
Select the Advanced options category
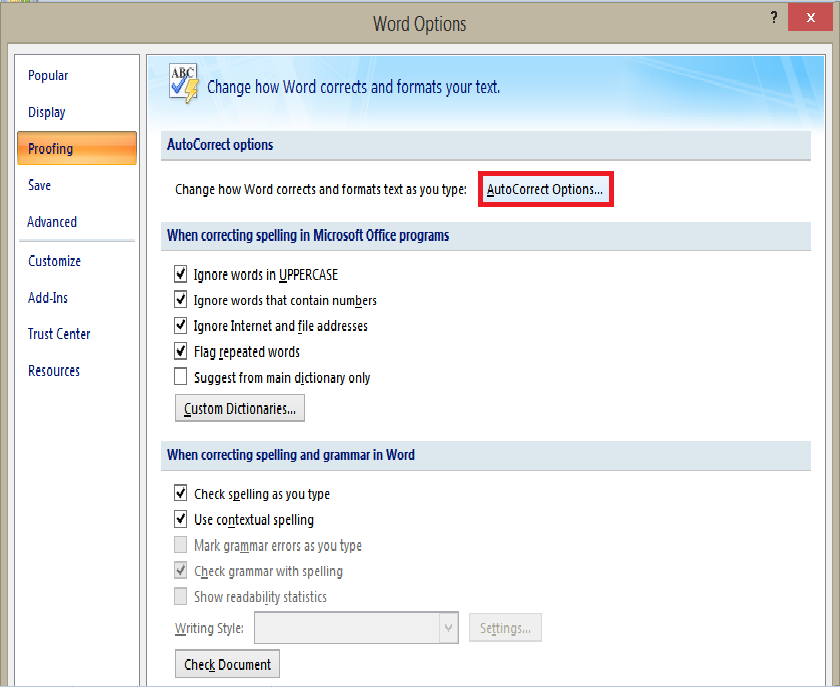point(52,222)
